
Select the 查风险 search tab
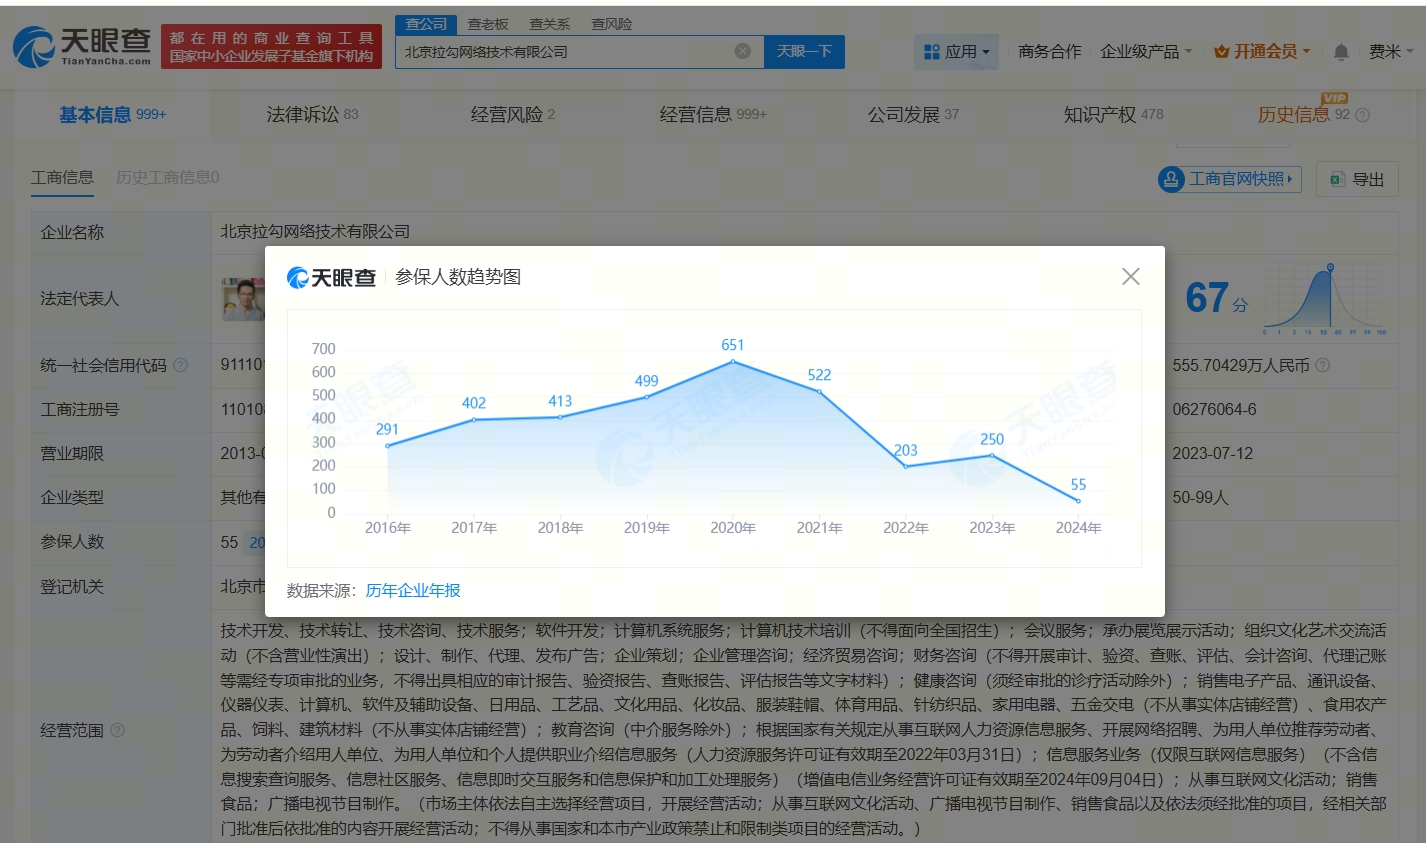coord(611,24)
